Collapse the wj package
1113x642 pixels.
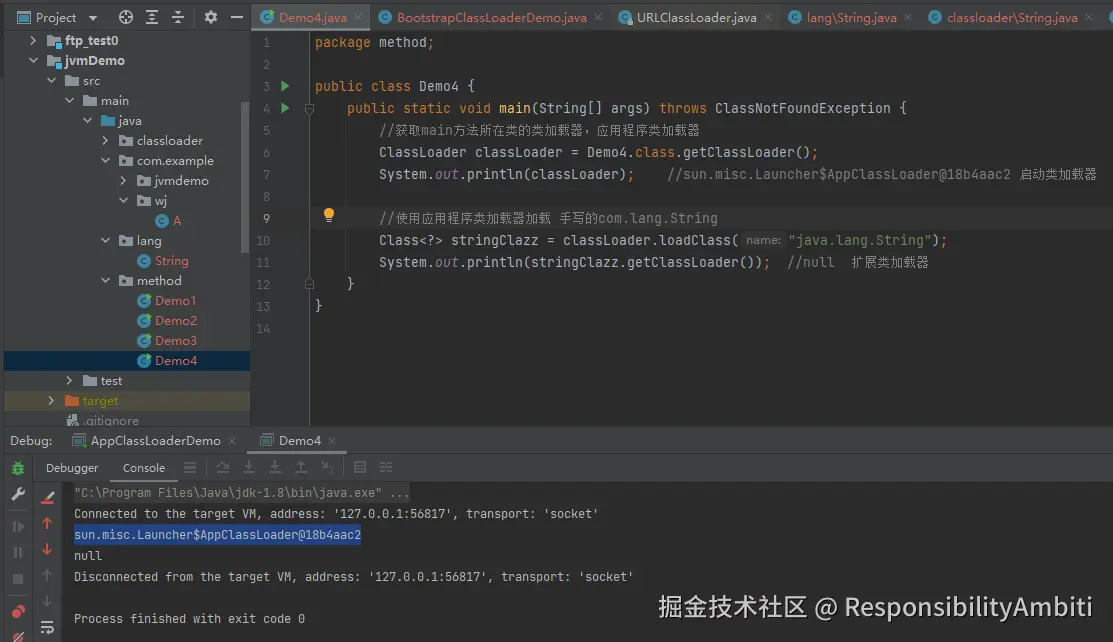click(124, 200)
